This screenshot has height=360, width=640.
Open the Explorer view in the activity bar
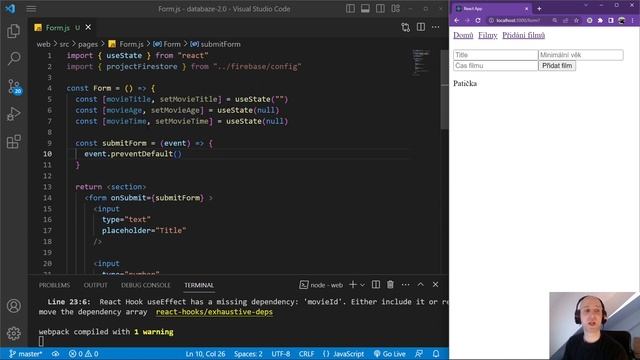click(x=13, y=31)
